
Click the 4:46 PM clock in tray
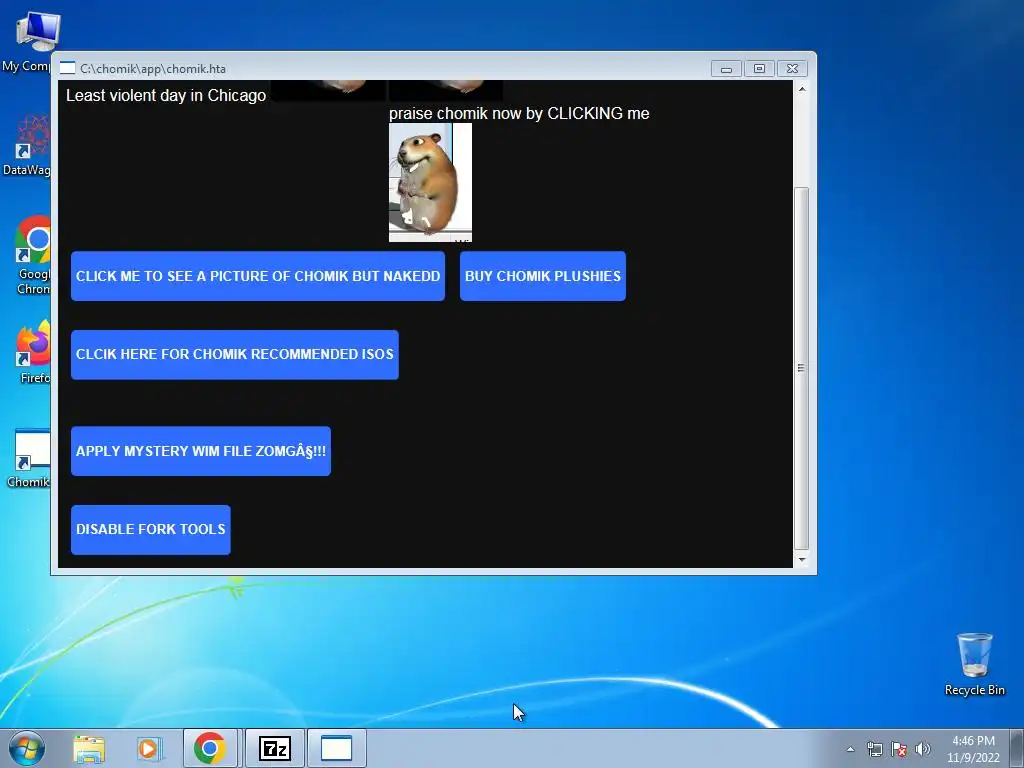[973, 749]
